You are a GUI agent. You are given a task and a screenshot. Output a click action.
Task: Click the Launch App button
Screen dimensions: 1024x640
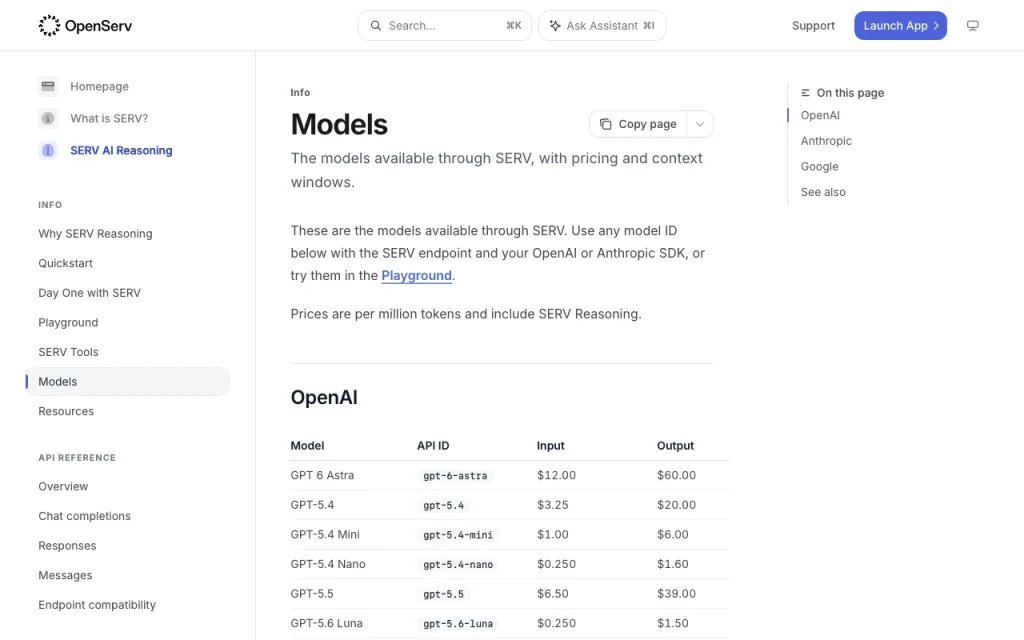coord(901,25)
